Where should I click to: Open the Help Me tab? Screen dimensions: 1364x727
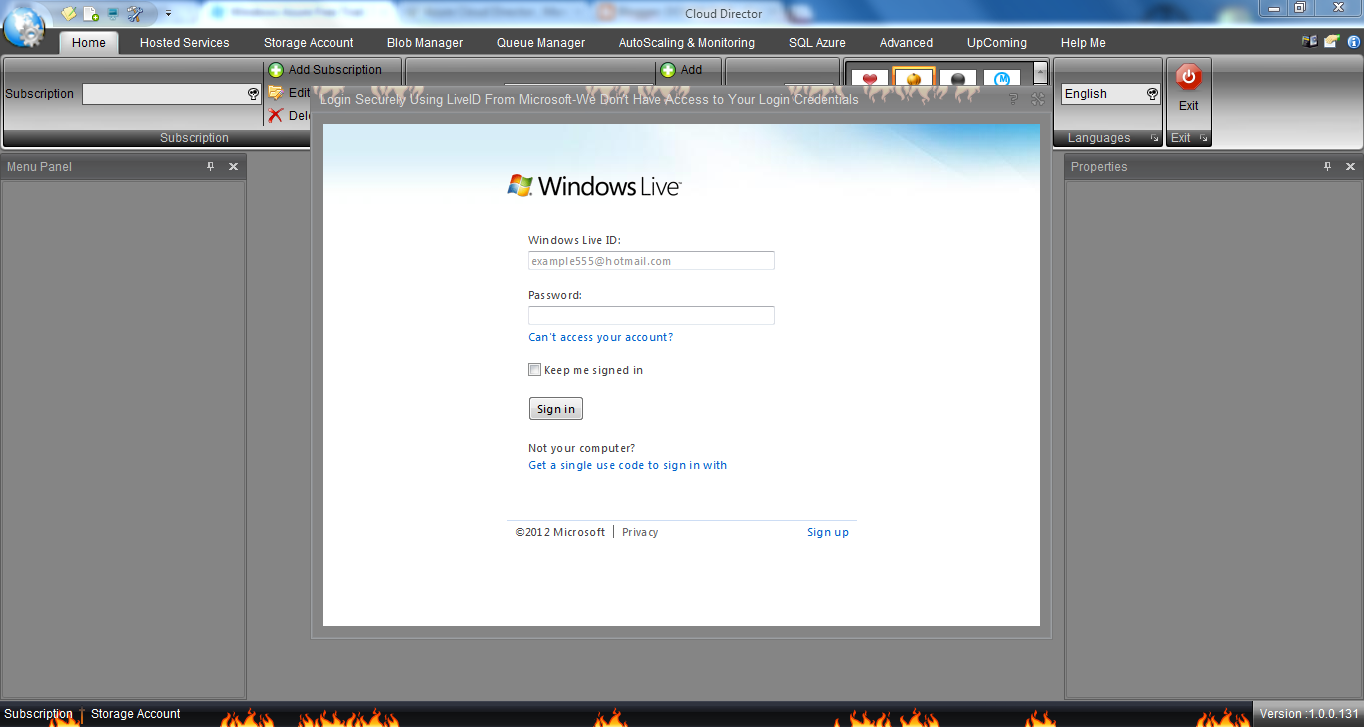coord(1083,43)
